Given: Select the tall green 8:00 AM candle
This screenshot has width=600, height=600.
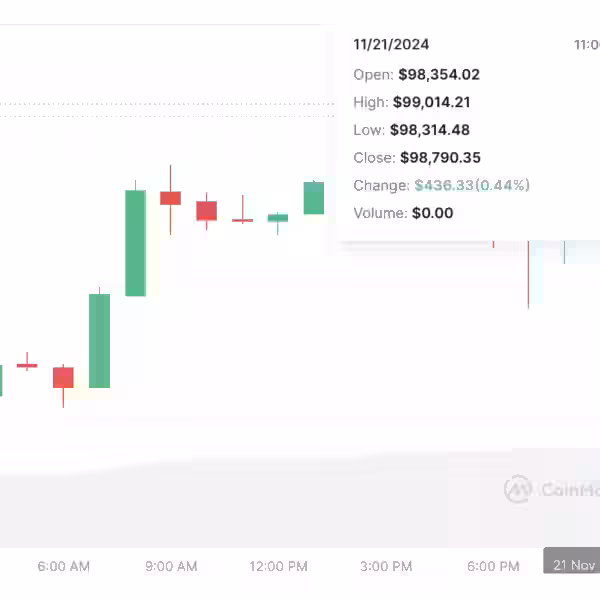Looking at the screenshot, I should pos(135,242).
